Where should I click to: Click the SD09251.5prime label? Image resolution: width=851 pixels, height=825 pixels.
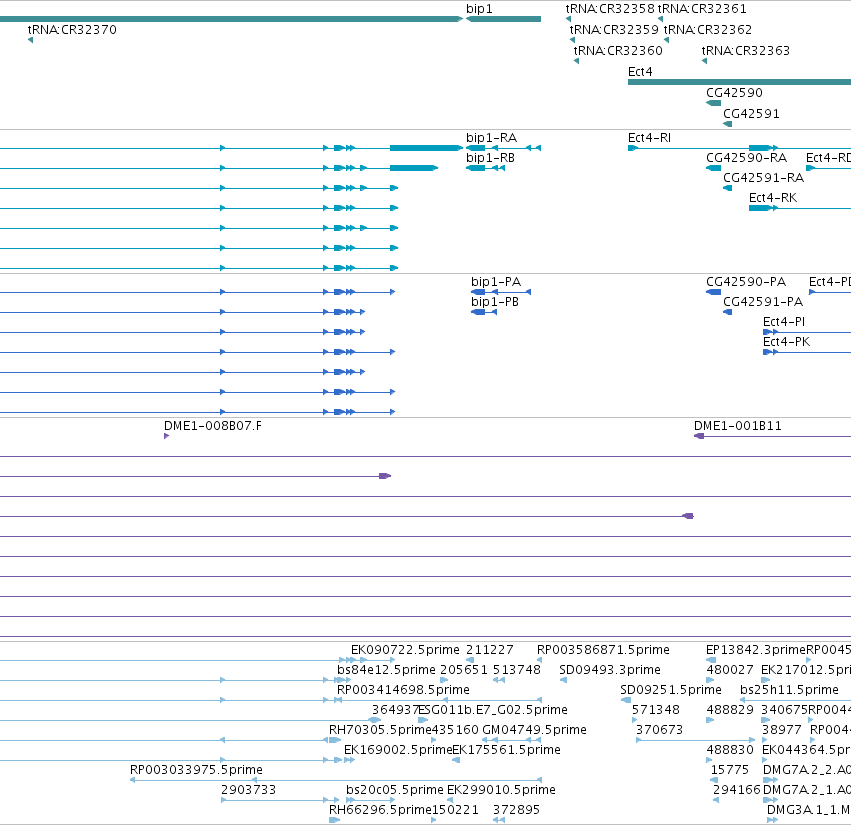coord(671,690)
